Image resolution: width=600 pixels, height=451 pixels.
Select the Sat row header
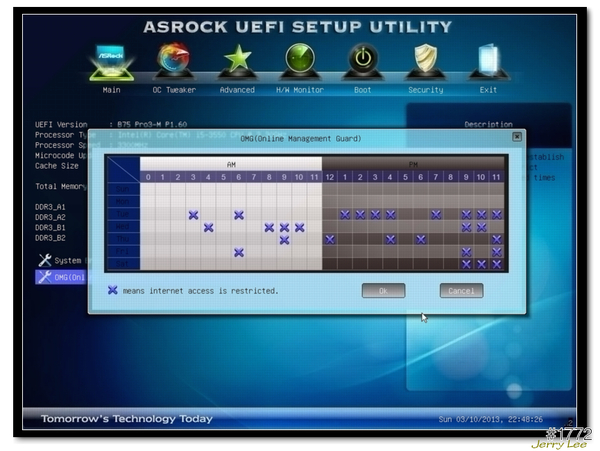123,264
